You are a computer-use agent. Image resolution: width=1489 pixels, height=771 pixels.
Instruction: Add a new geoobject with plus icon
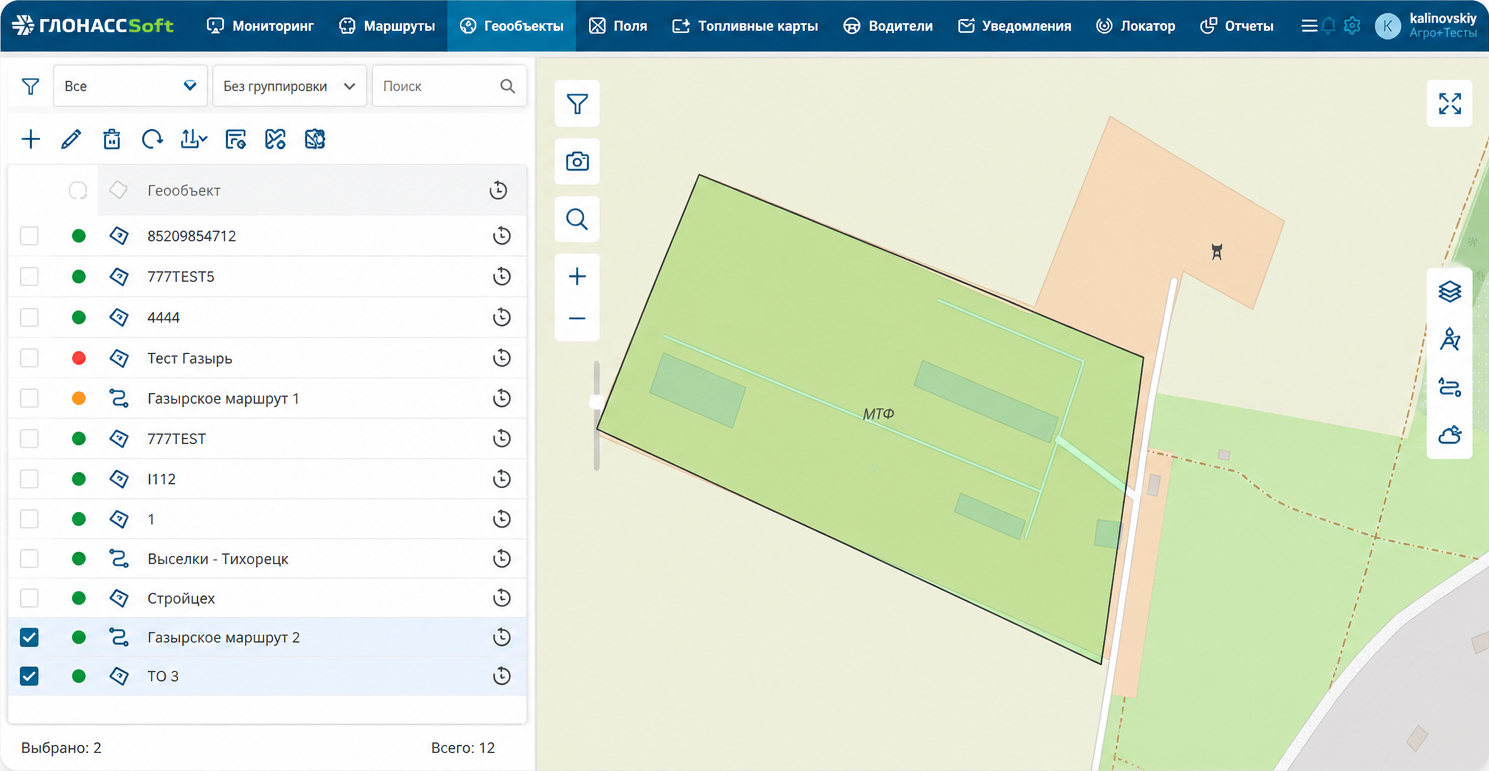pyautogui.click(x=31, y=139)
